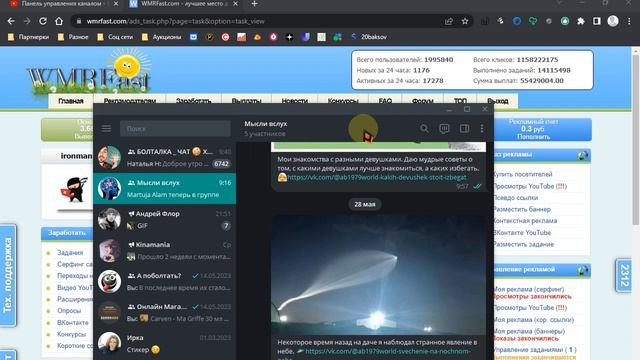
Task: Click Разместить задание link
Action: click(523, 244)
